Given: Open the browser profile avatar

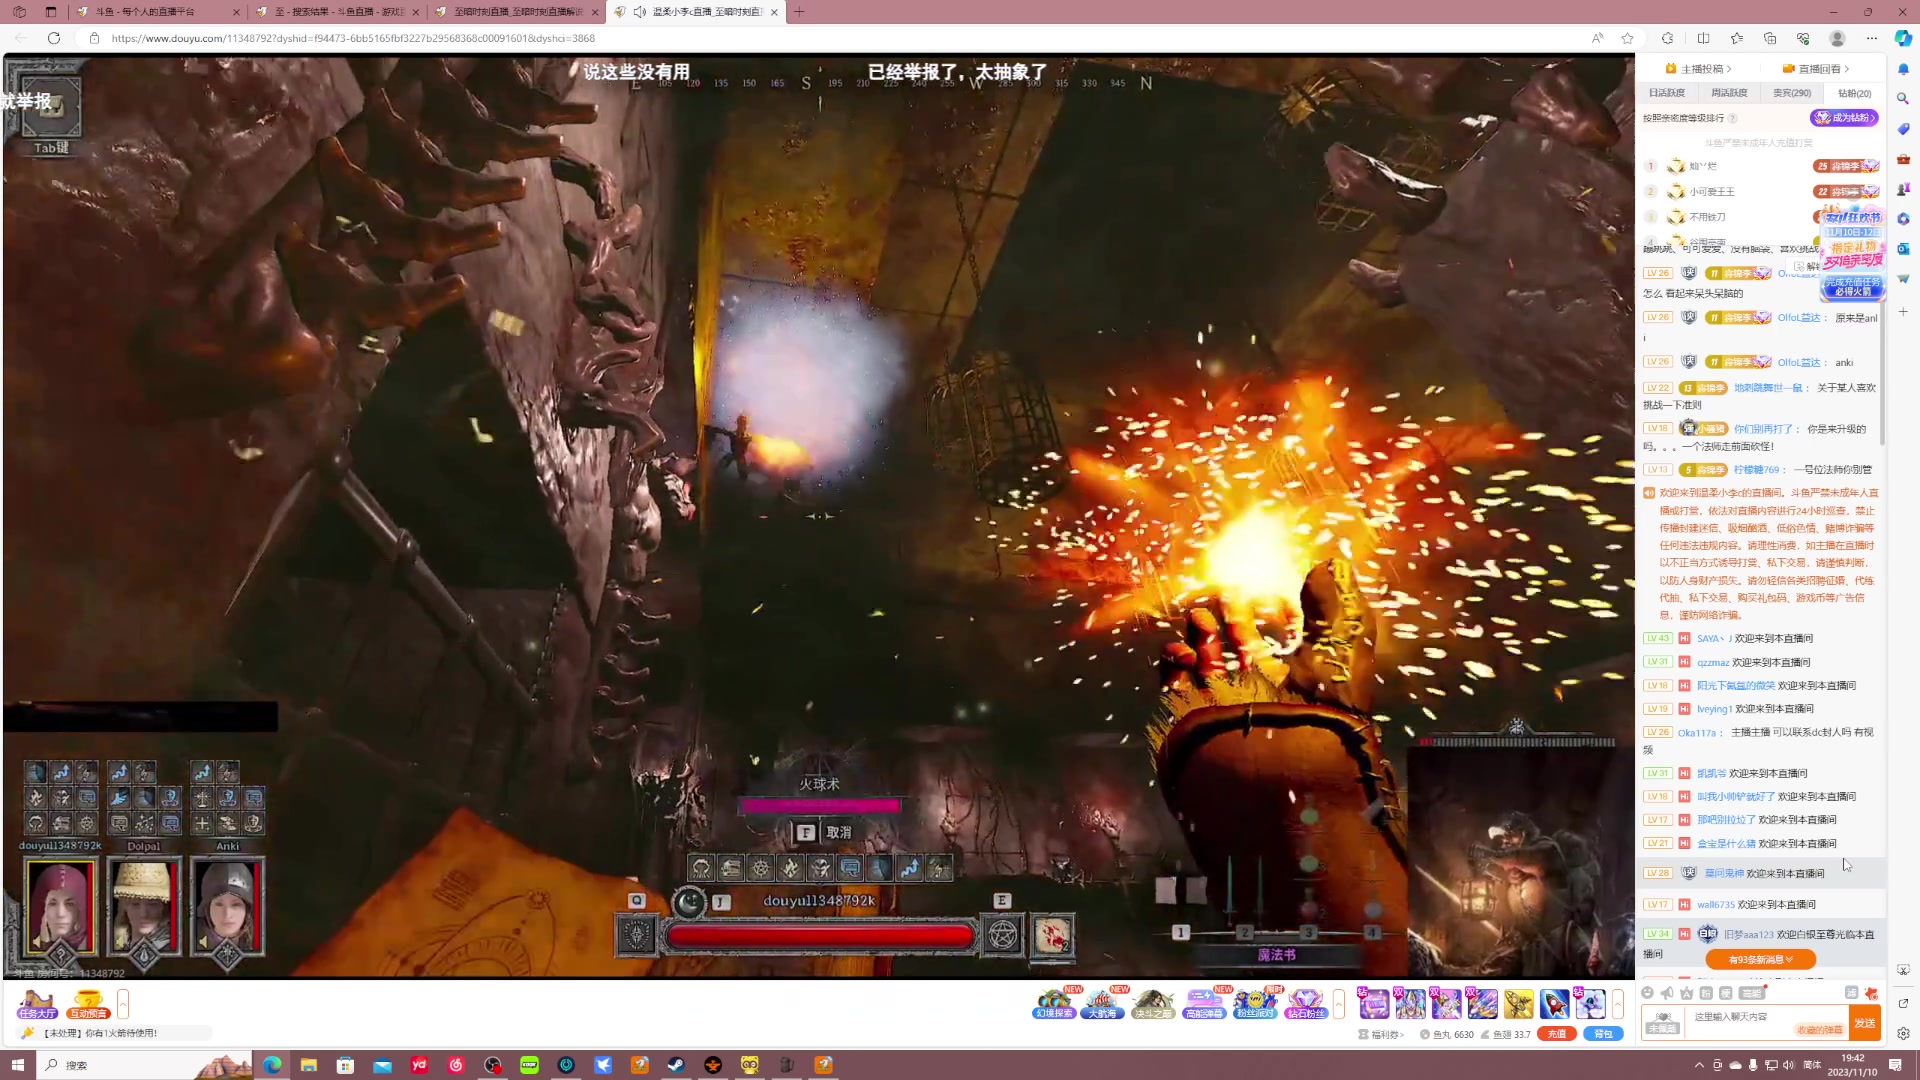Looking at the screenshot, I should point(1837,38).
